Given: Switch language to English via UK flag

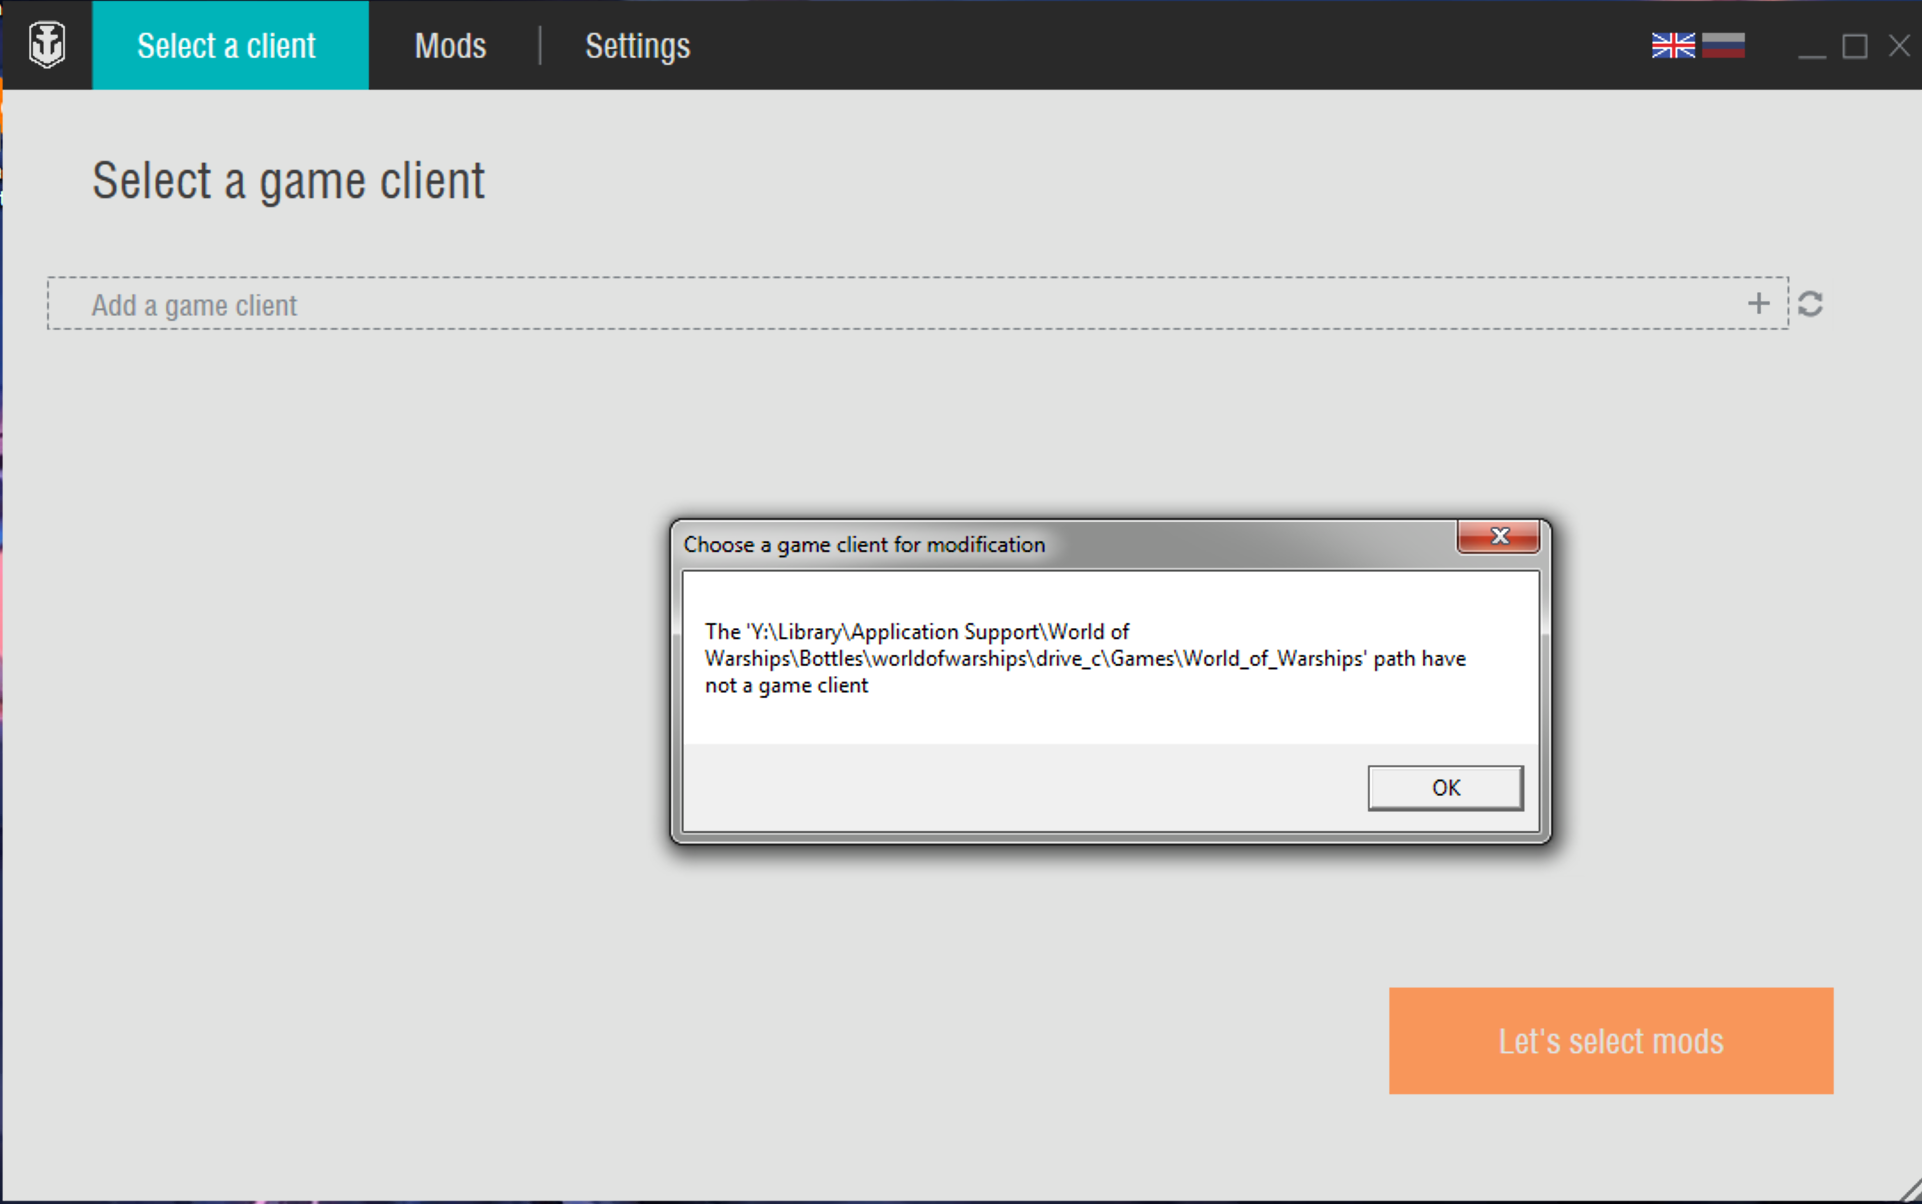Looking at the screenshot, I should 1673,46.
